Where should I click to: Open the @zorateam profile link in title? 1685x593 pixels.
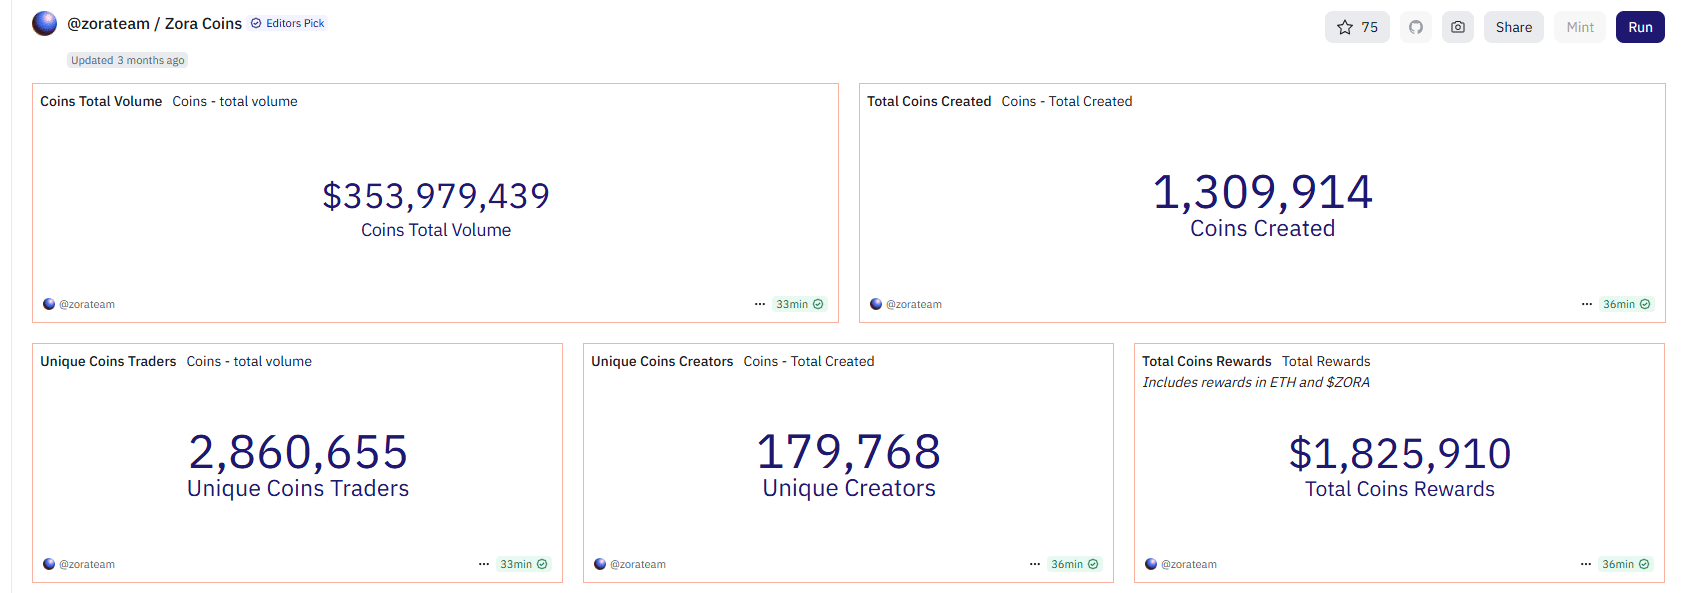pyautogui.click(x=108, y=24)
